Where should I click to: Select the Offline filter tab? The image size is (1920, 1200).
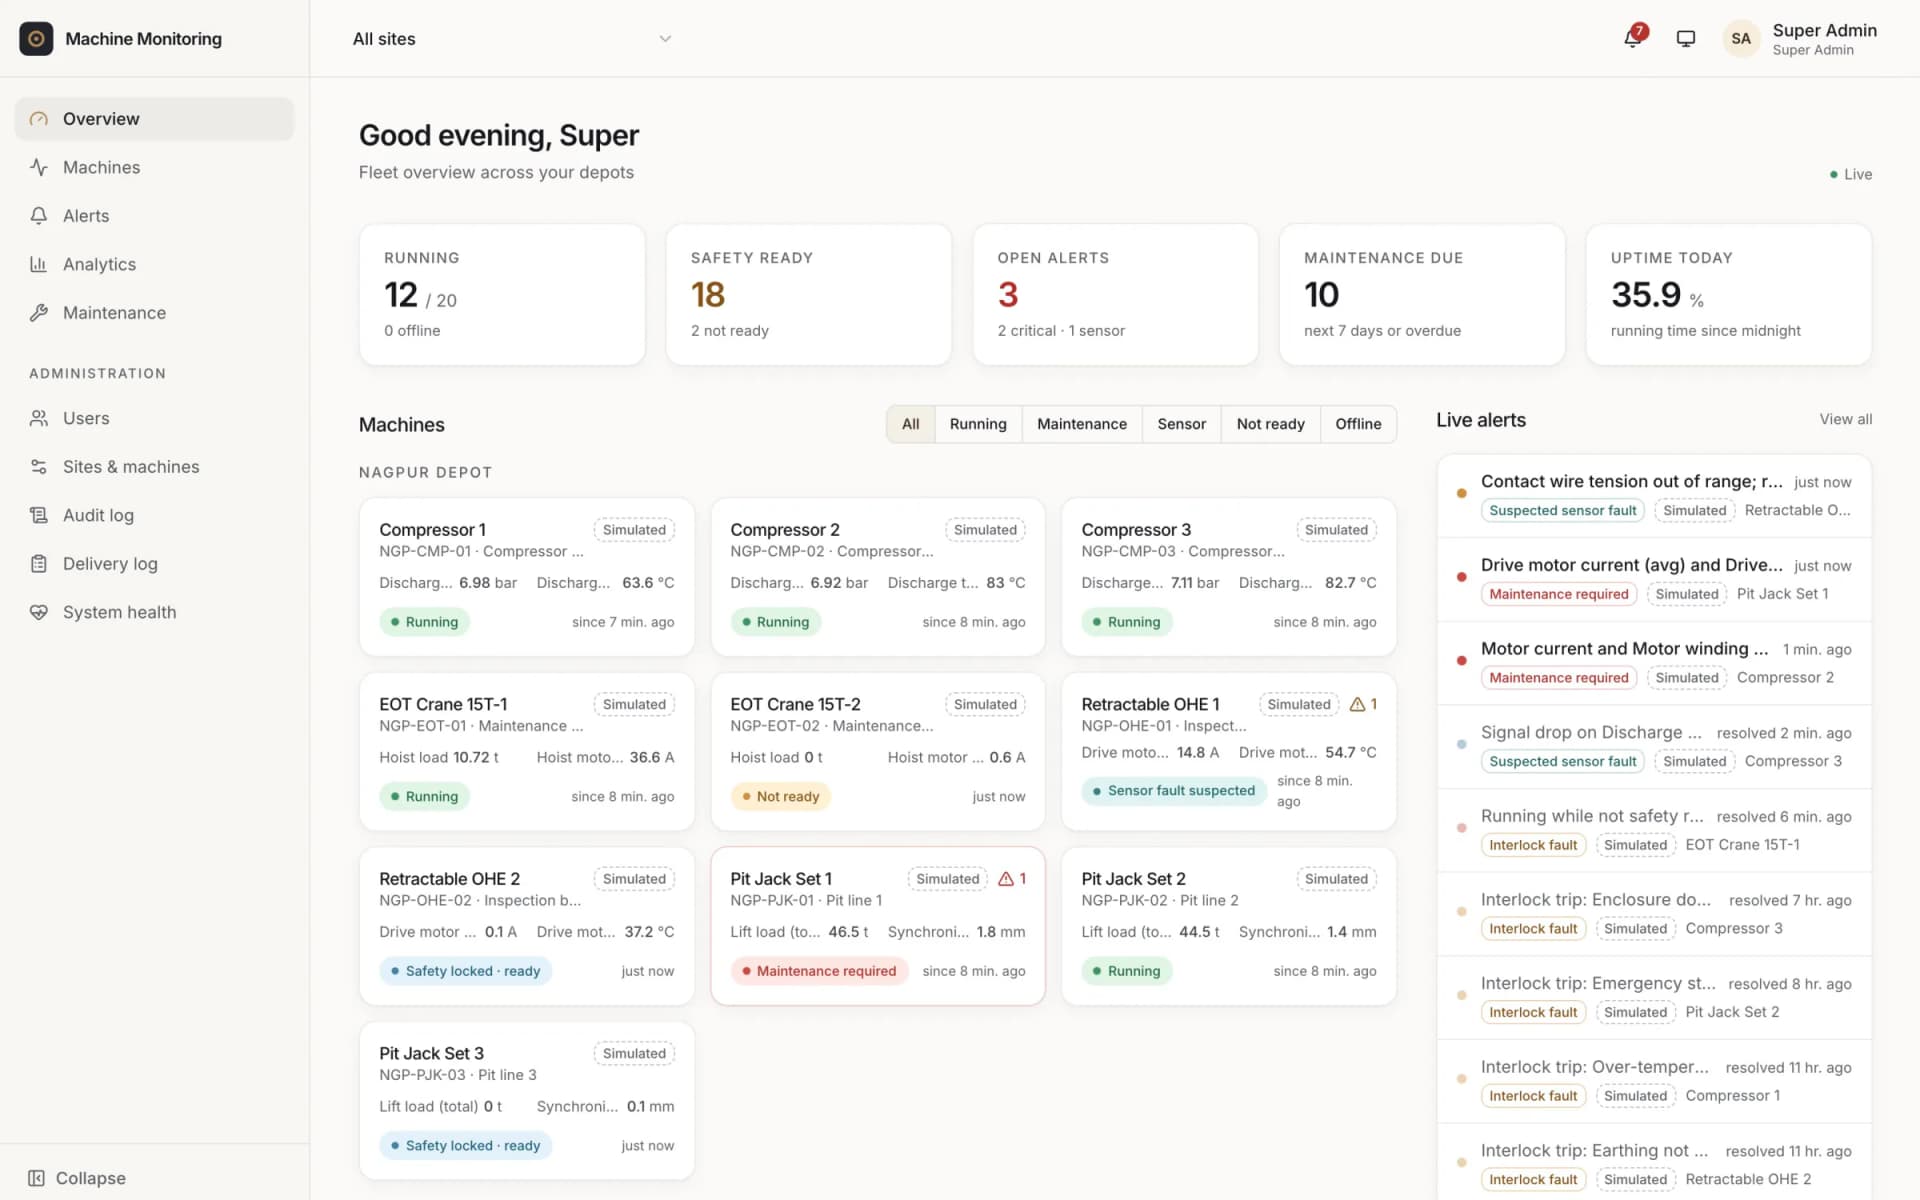coord(1358,424)
